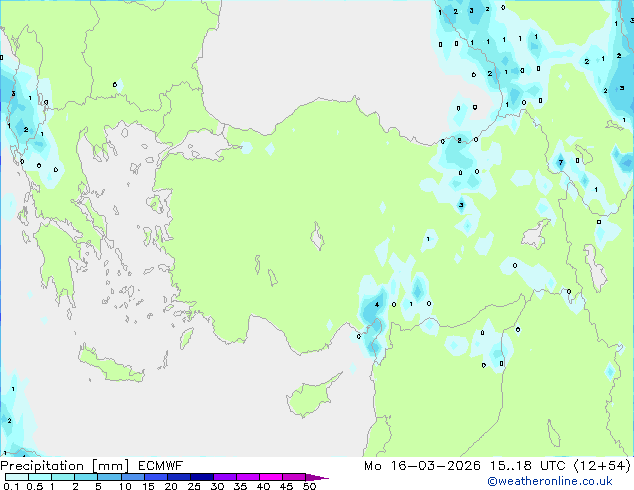Select the ECMWF model label
This screenshot has width=634, height=490.
pos(161,466)
